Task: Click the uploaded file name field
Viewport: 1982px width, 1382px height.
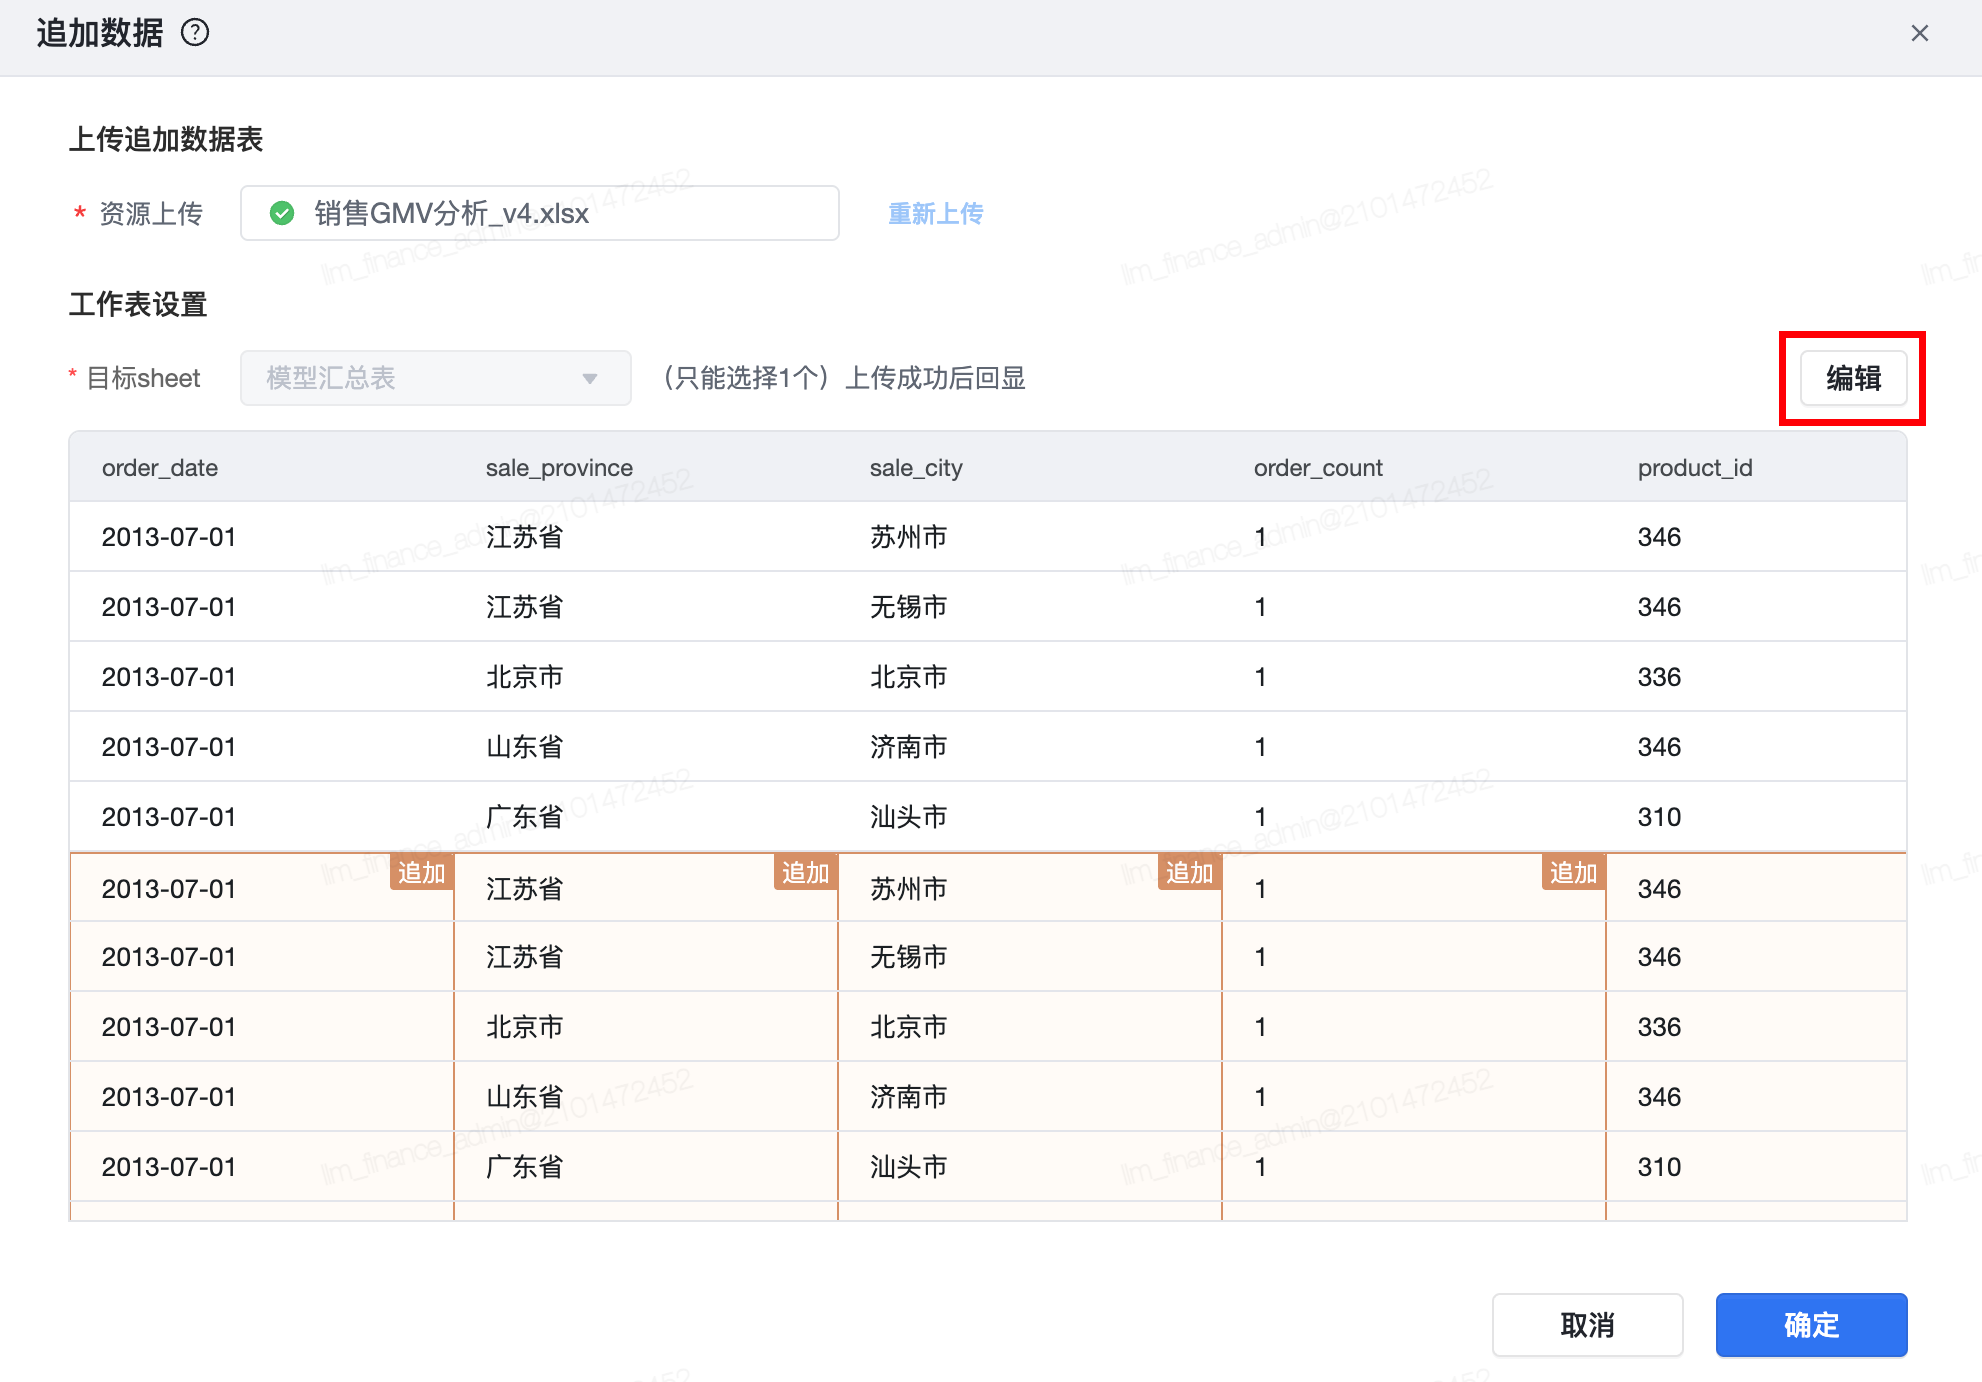Action: pyautogui.click(x=539, y=213)
